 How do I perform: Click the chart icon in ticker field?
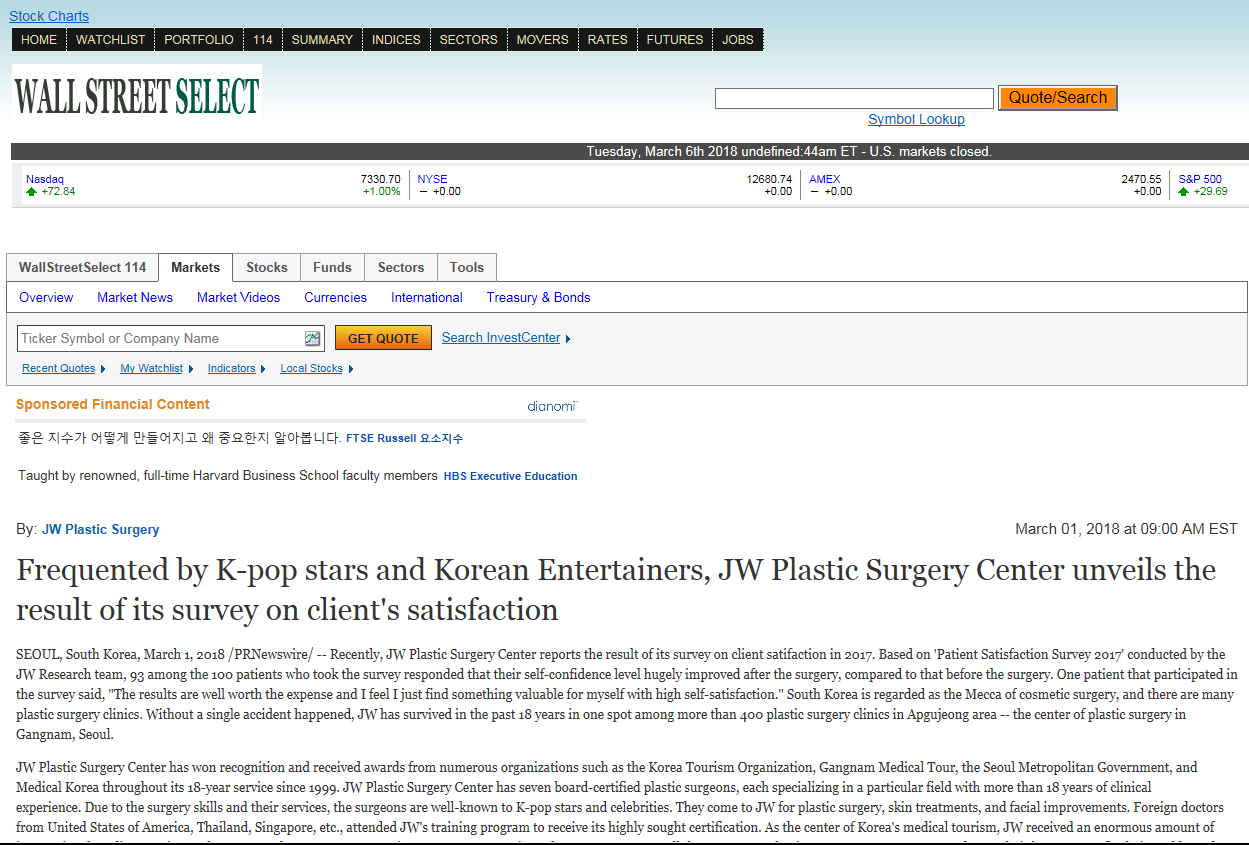[x=313, y=339]
